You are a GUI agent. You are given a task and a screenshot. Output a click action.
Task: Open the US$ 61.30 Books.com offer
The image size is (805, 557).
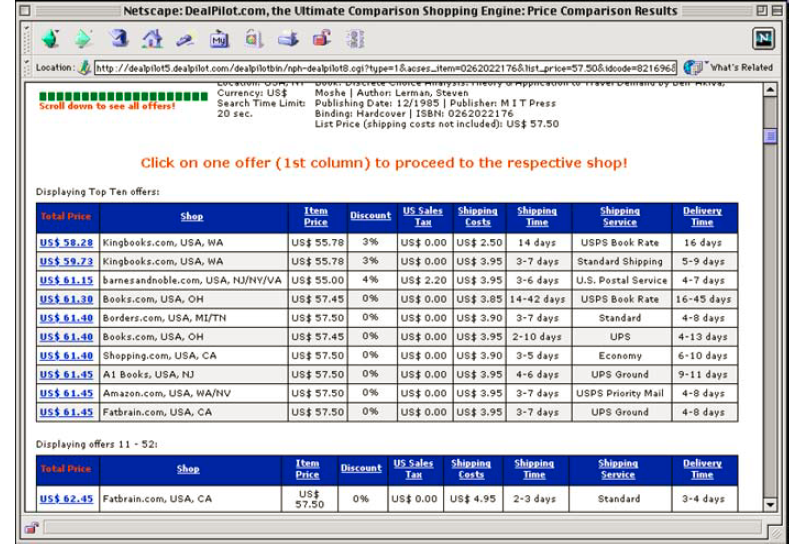click(66, 299)
